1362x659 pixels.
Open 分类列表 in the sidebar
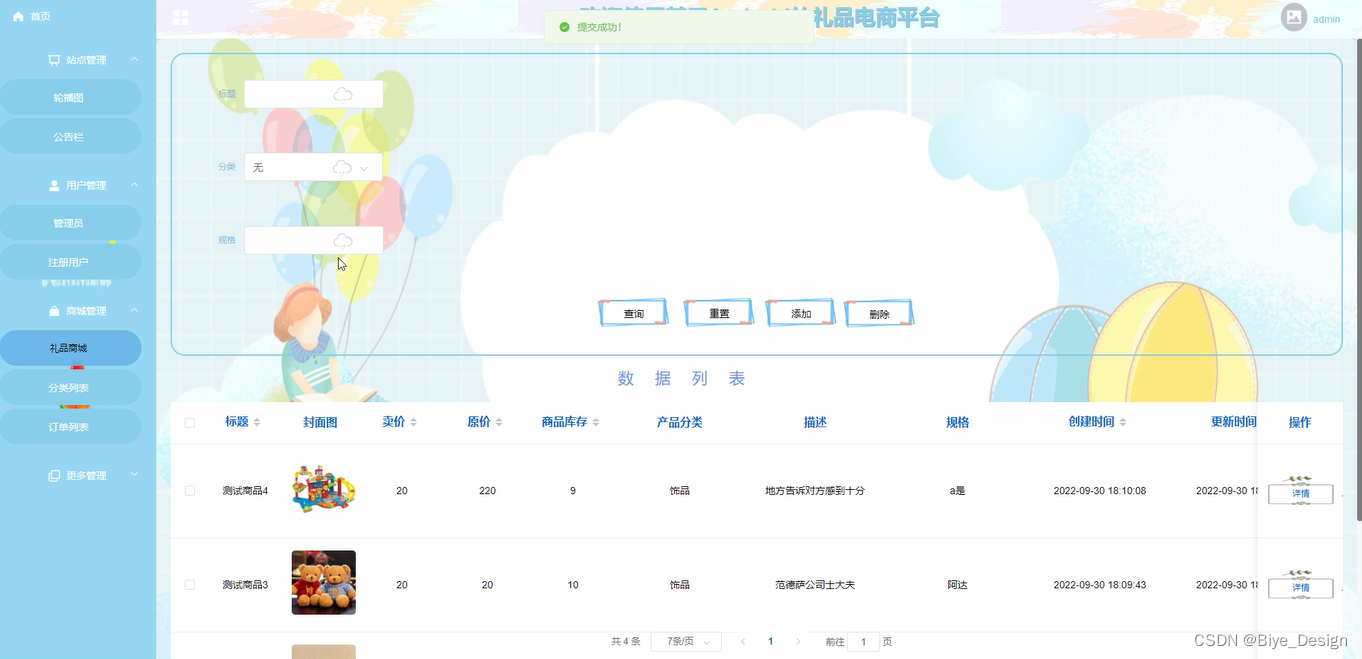(x=69, y=388)
